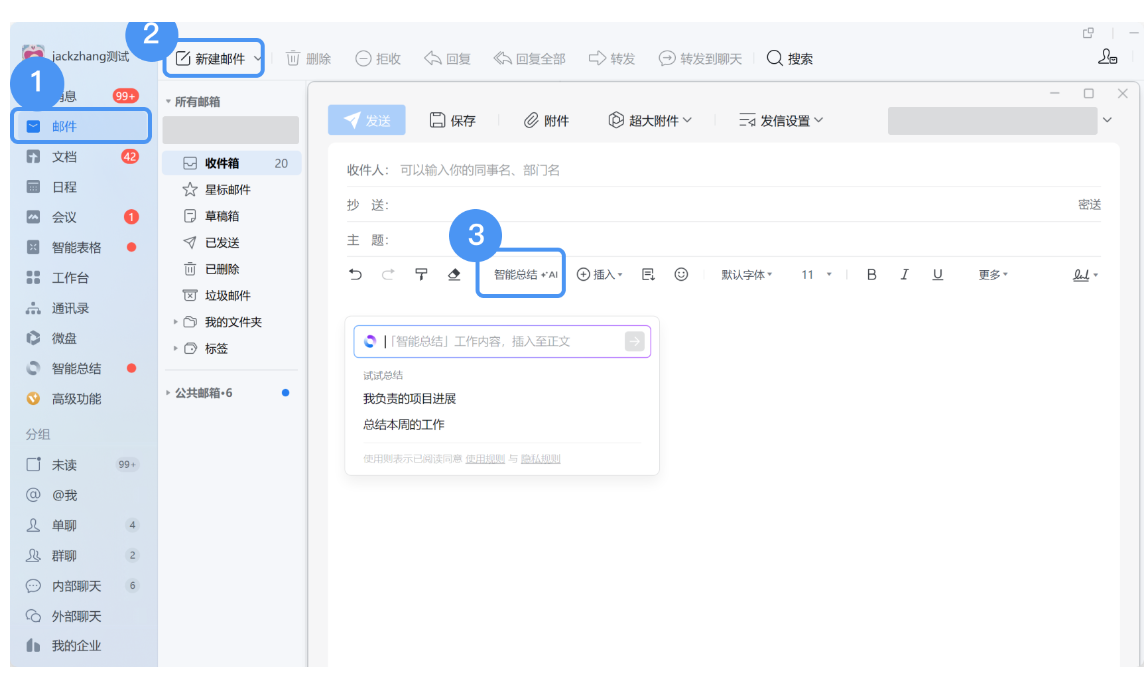Click the emoji smiley icon
The image size is (1148, 688).
point(681,274)
